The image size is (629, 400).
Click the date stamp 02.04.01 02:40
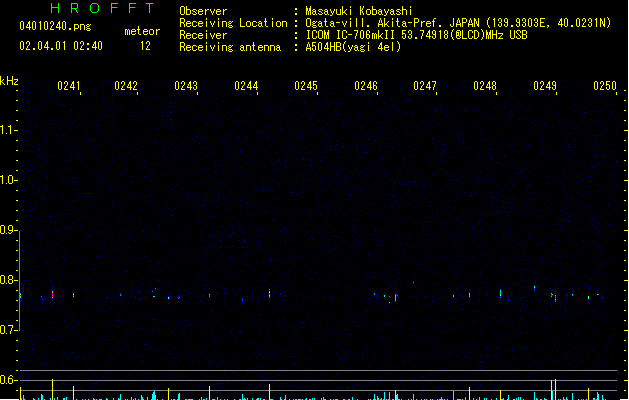(61, 46)
